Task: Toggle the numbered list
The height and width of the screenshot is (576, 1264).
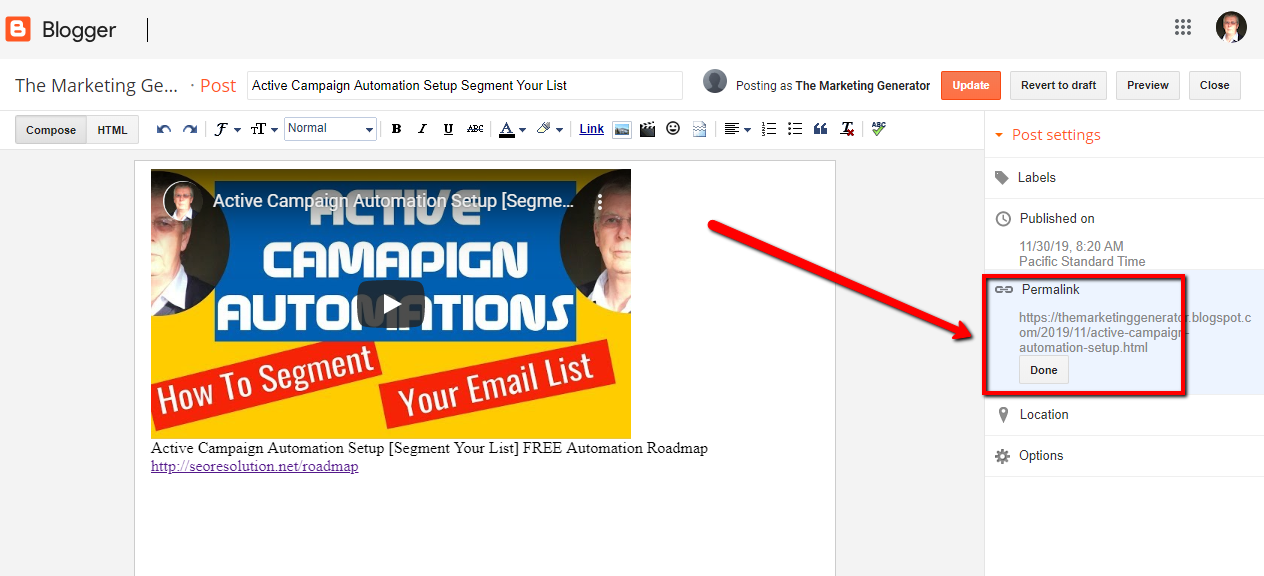Action: [x=769, y=129]
